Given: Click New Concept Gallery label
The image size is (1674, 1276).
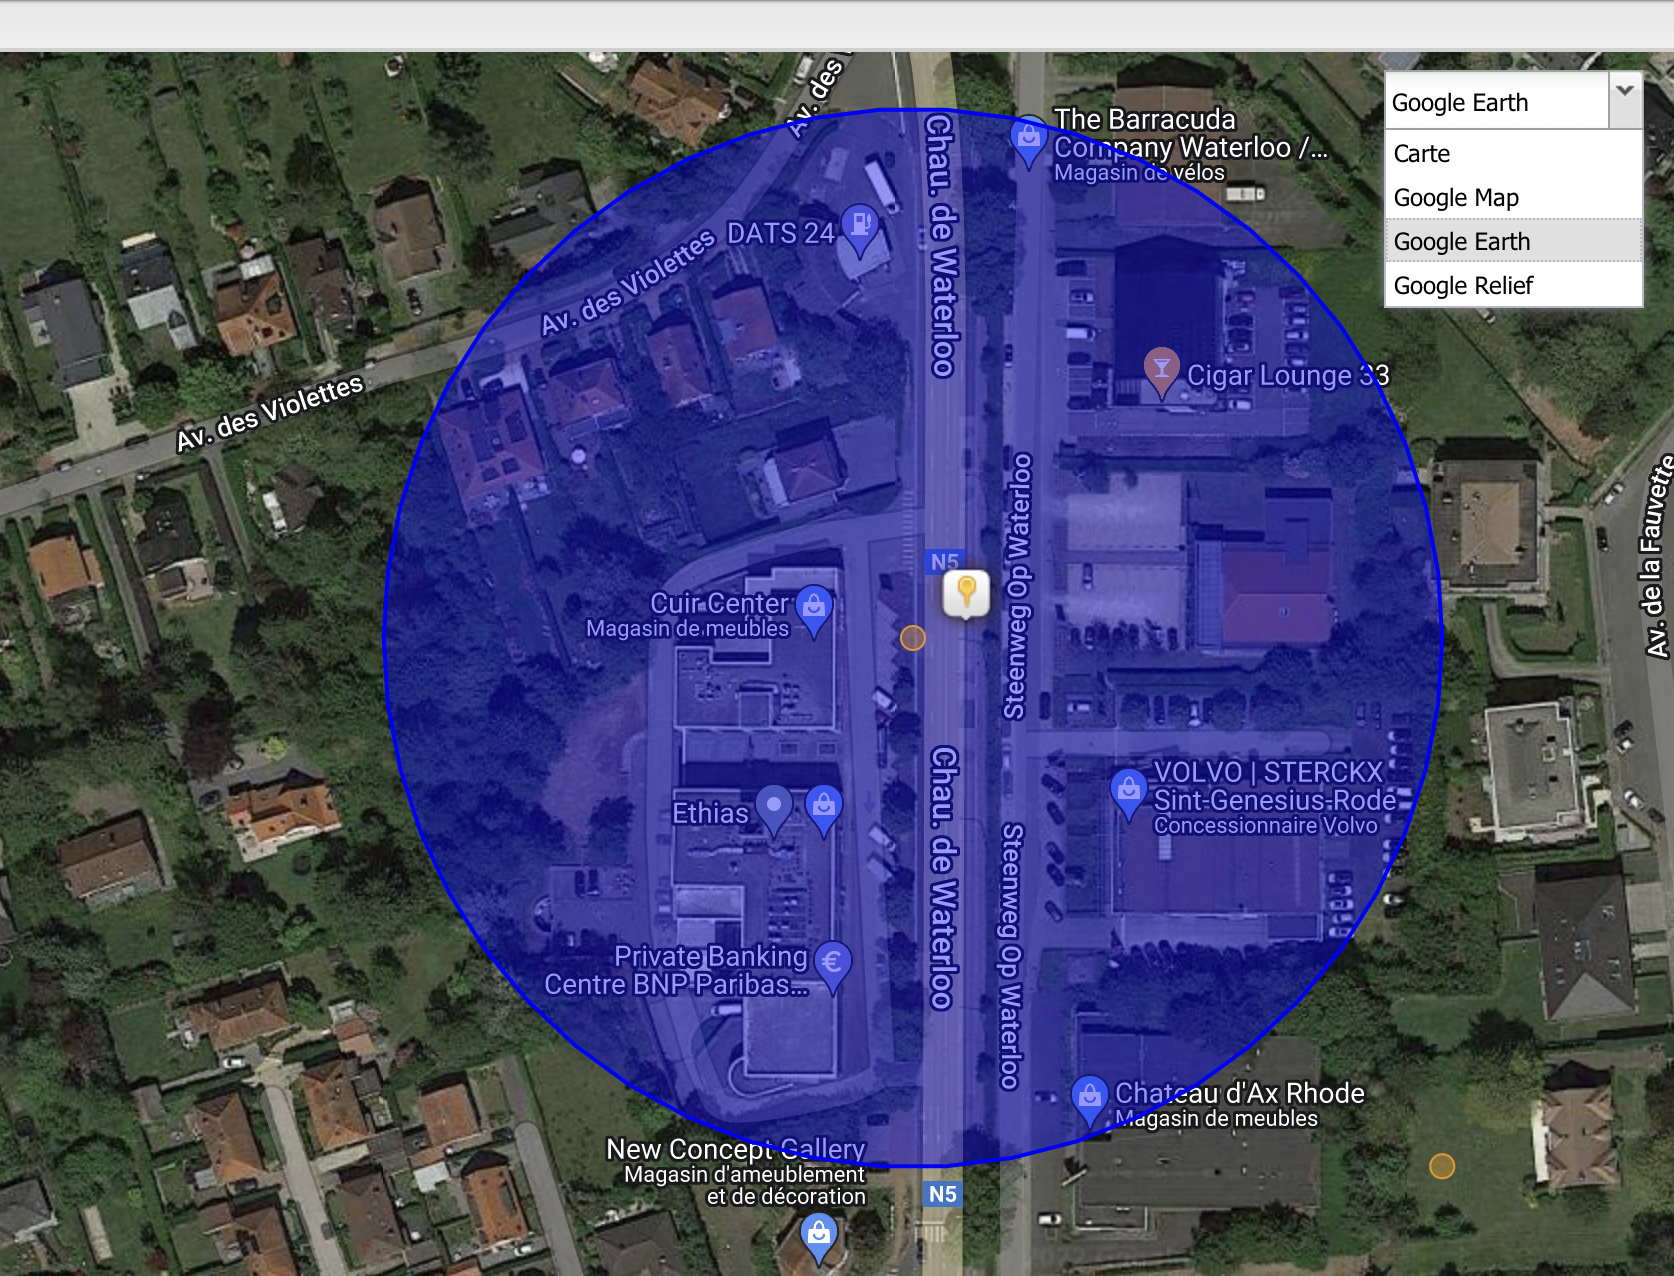Looking at the screenshot, I should pos(736,1149).
